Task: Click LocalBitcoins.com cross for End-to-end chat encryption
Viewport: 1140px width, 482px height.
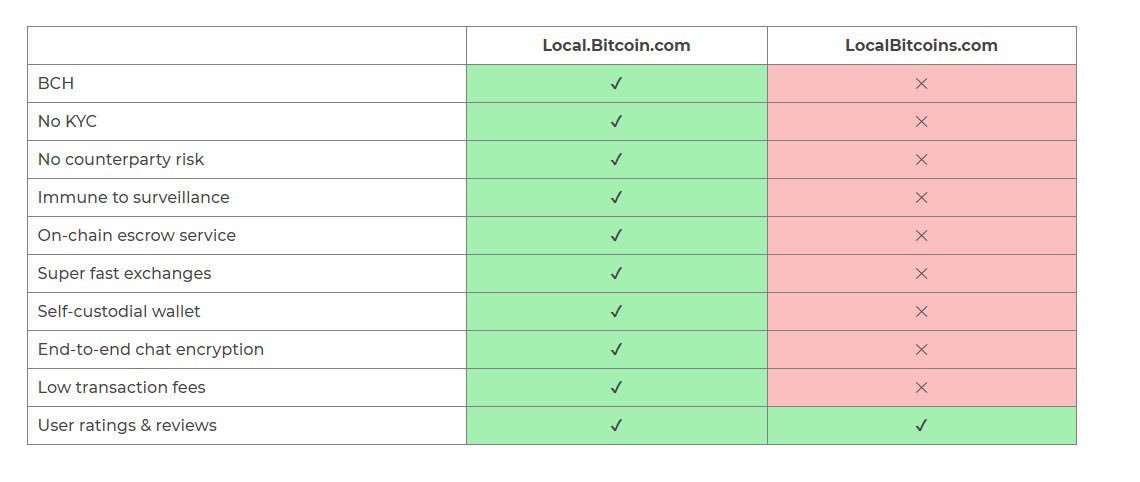Action: coord(921,350)
